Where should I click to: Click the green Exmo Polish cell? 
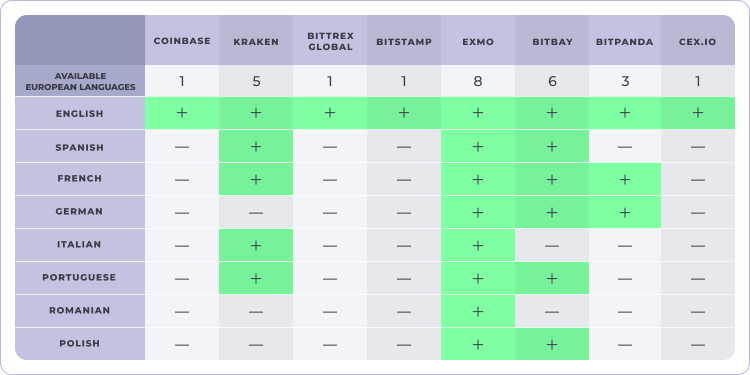(478, 344)
